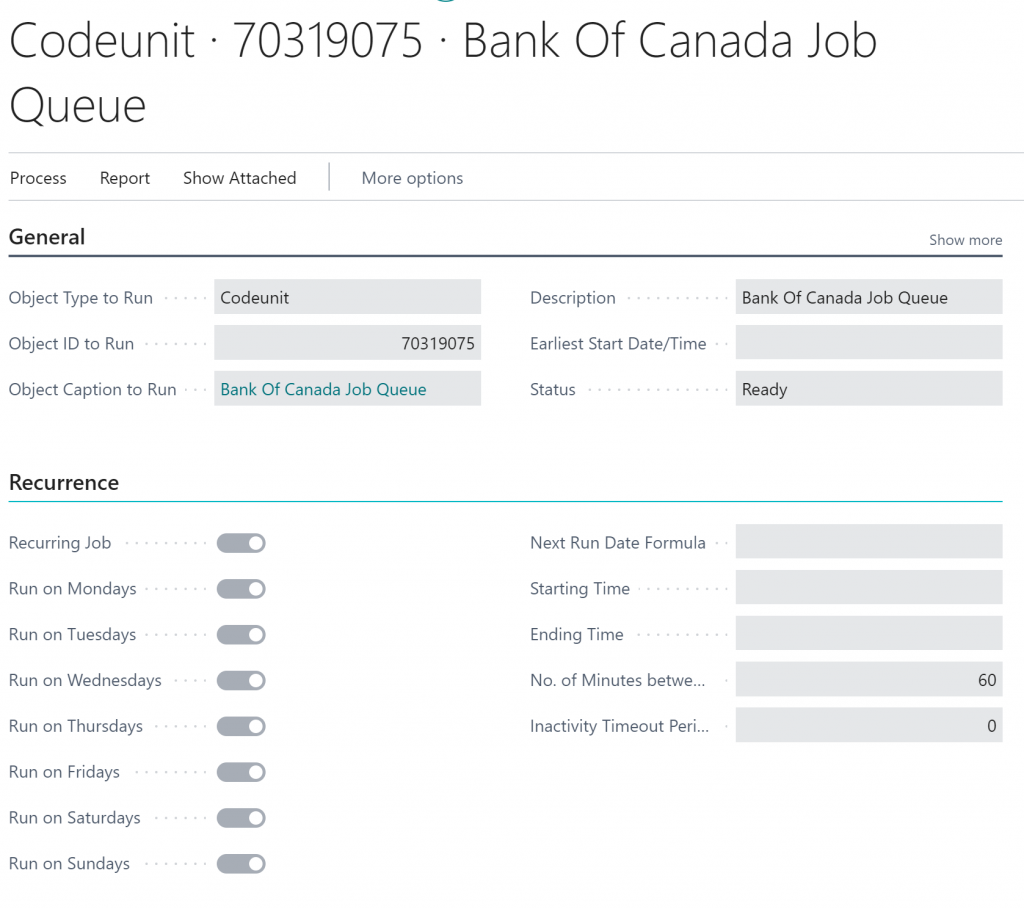Open Bank Of Canada Job Queue caption link
The width and height of the screenshot is (1024, 909).
[x=323, y=389]
